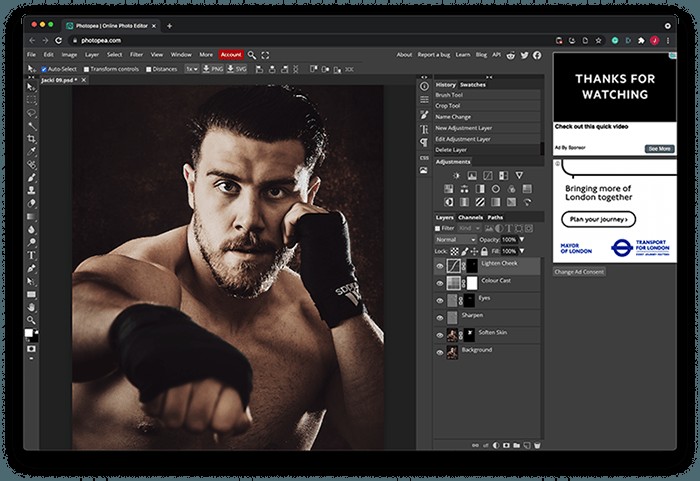Open the Learn link
The width and height of the screenshot is (700, 481).
click(x=463, y=55)
